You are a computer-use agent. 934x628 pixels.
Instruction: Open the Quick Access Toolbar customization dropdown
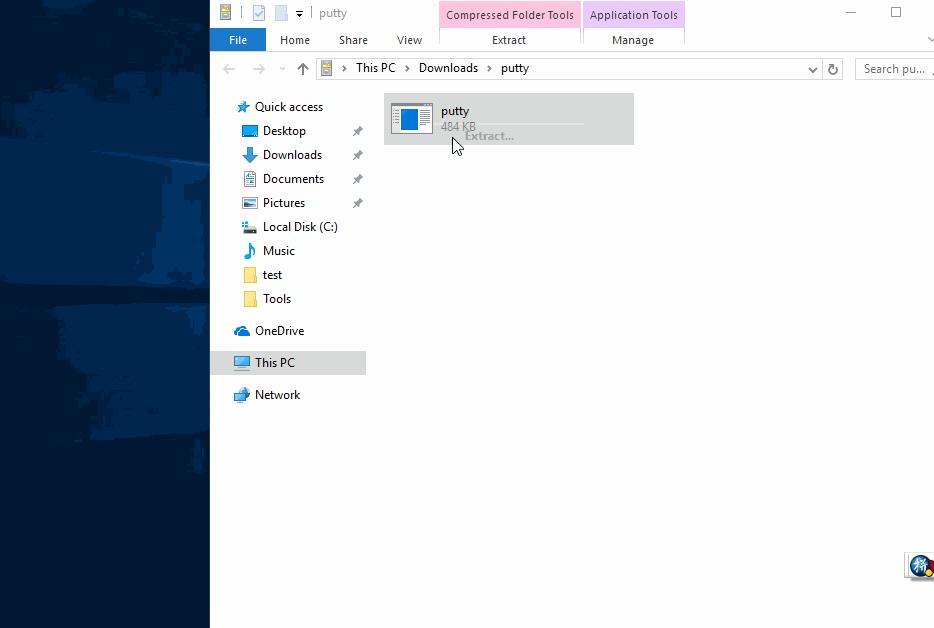point(297,13)
